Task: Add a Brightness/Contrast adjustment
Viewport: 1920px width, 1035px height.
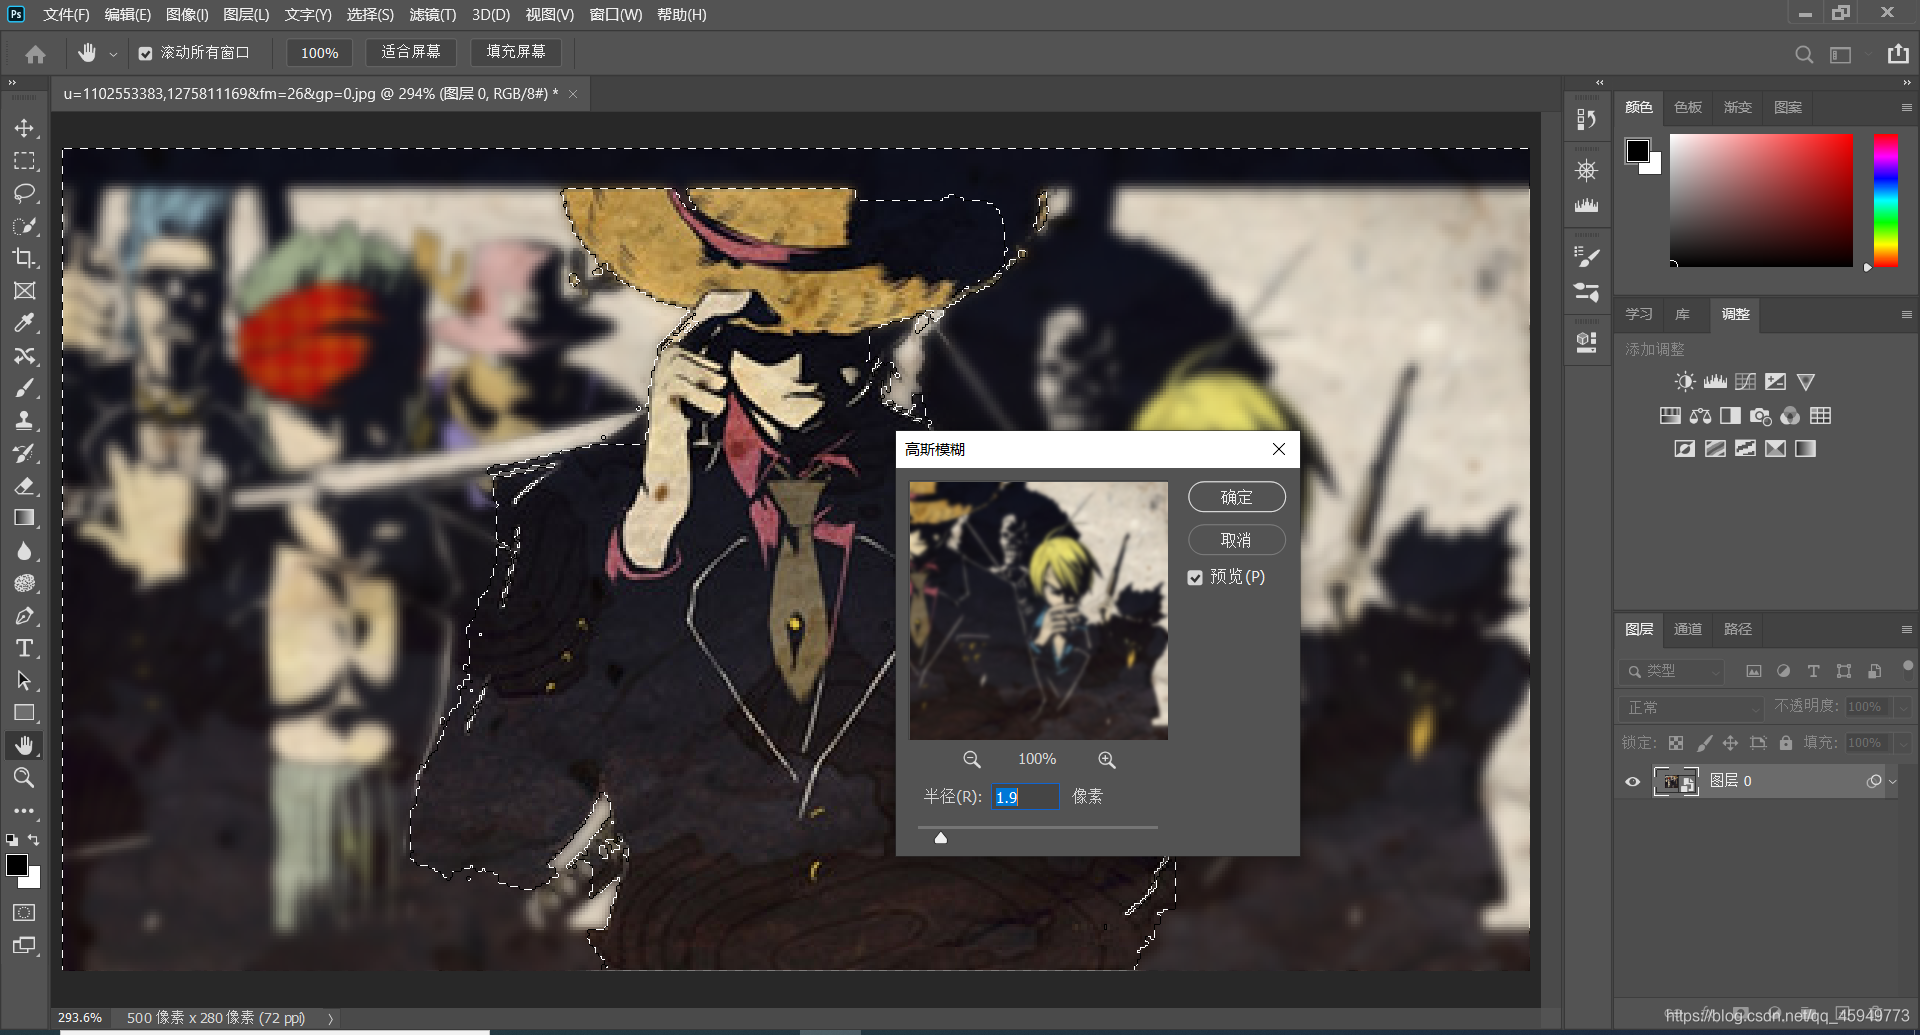Action: [x=1685, y=382]
